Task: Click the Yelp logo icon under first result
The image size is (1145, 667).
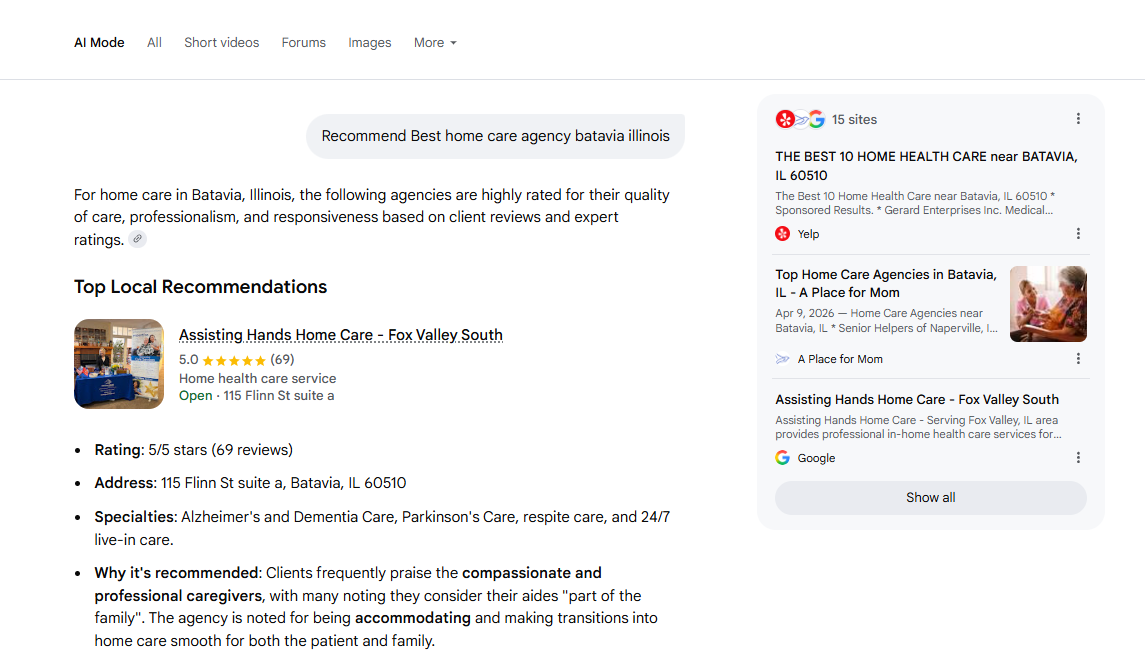Action: (x=782, y=234)
